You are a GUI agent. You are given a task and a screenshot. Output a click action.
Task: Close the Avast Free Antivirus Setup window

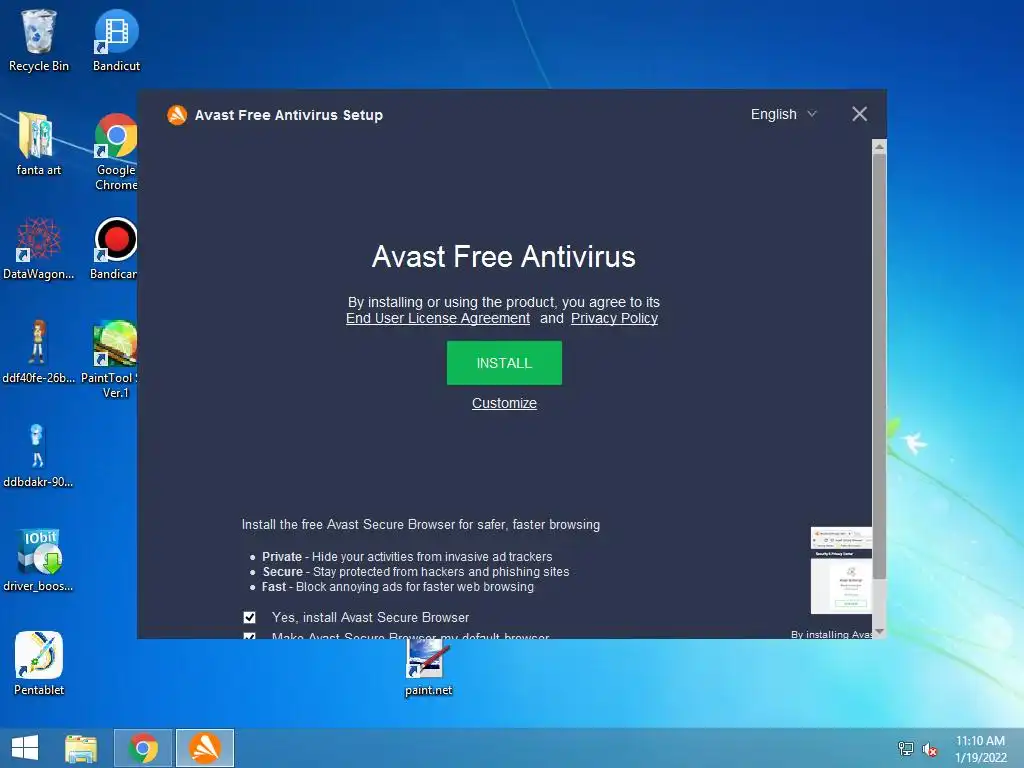(859, 114)
